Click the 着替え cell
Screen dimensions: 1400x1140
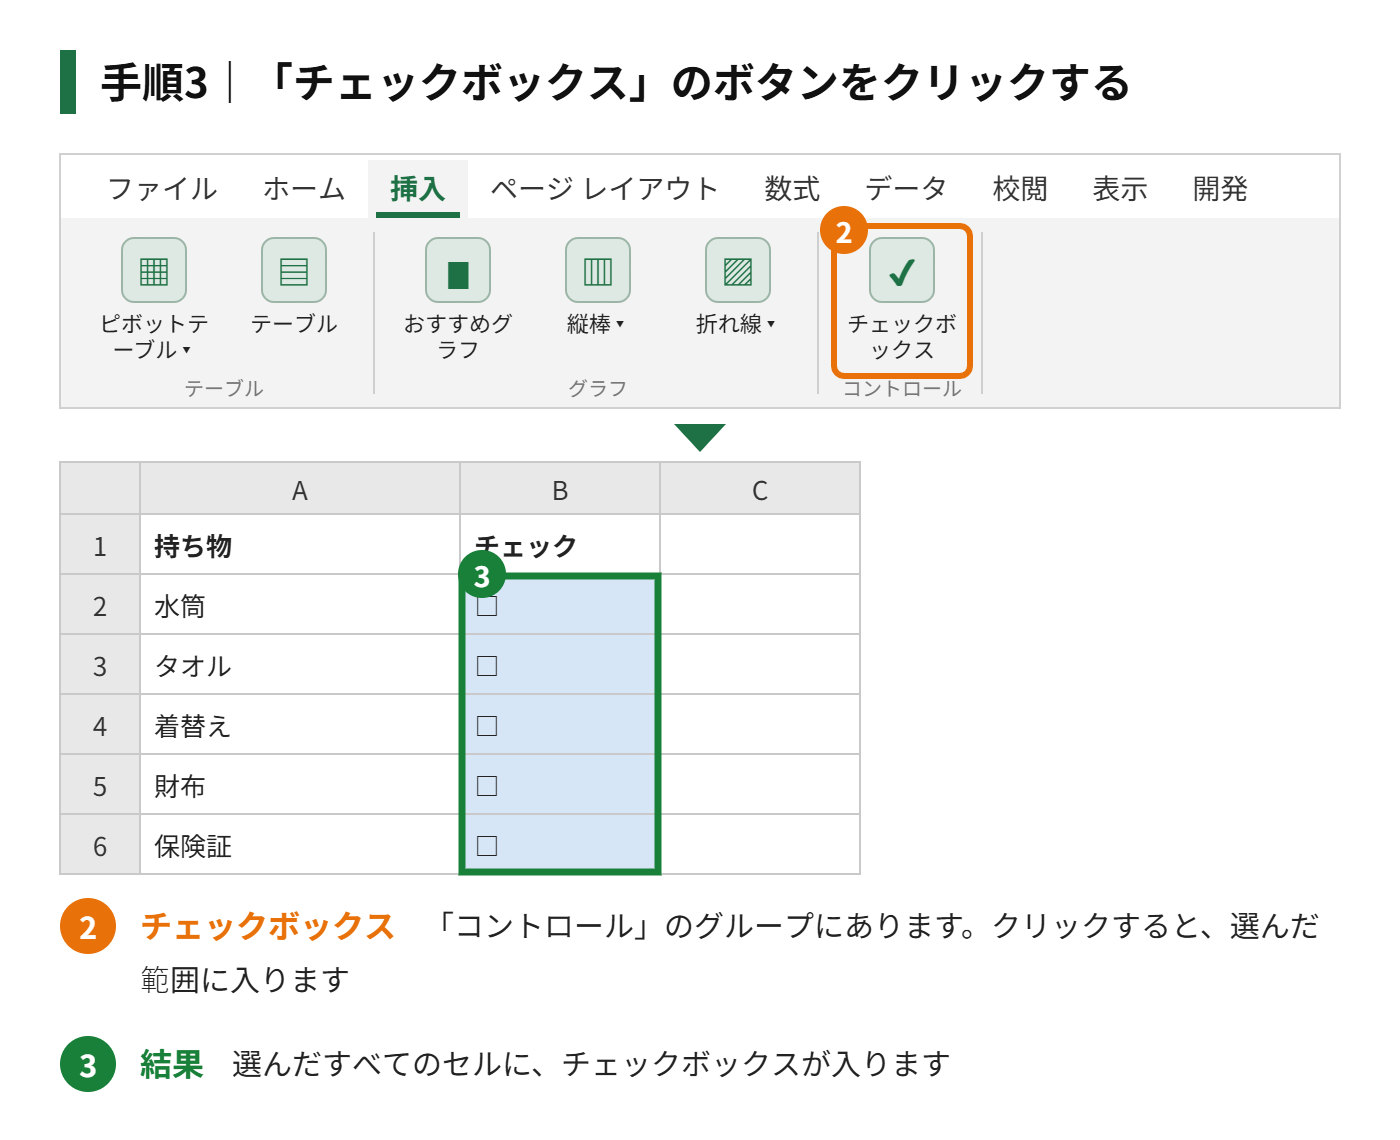pos(300,725)
